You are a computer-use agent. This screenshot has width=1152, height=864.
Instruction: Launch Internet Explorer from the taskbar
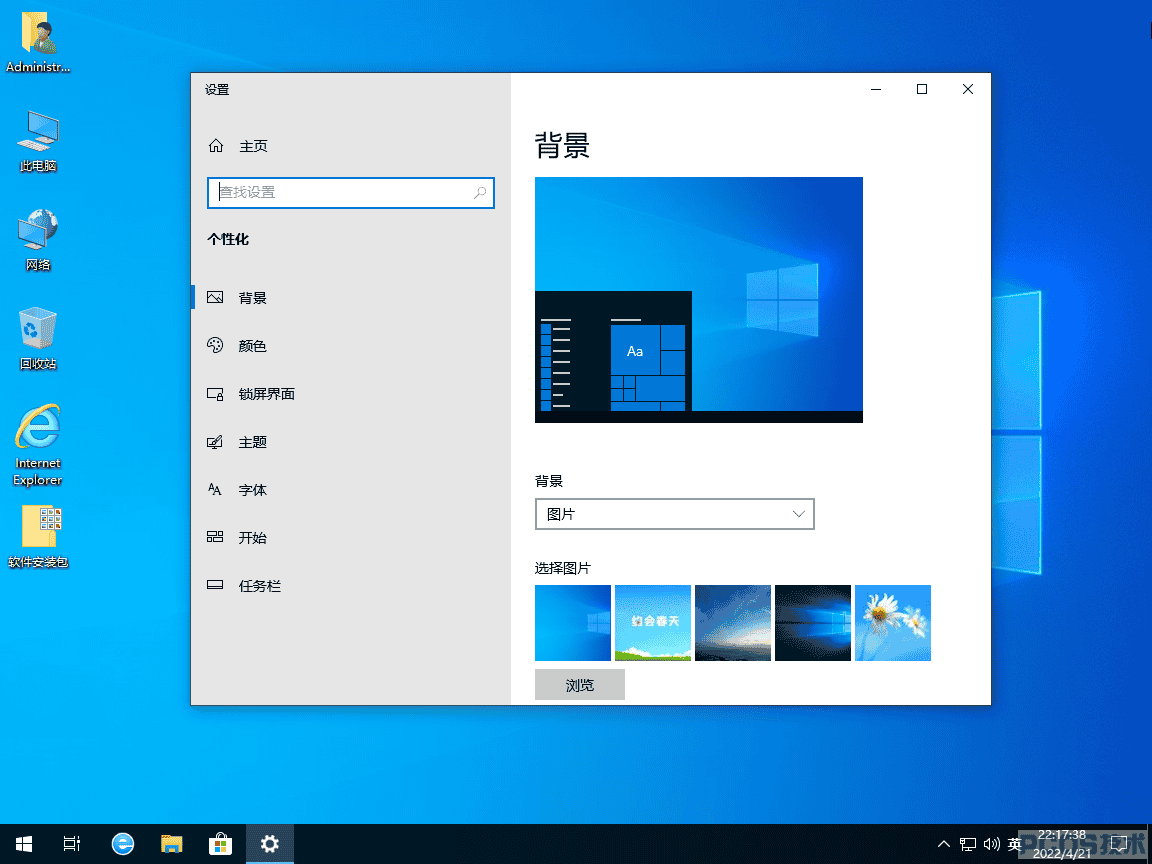(x=123, y=844)
